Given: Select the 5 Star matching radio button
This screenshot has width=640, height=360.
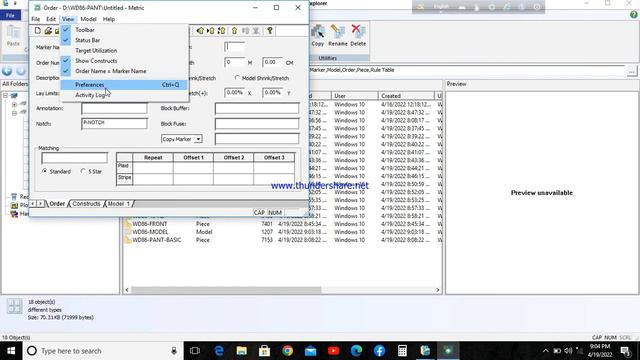Looking at the screenshot, I should (x=83, y=171).
